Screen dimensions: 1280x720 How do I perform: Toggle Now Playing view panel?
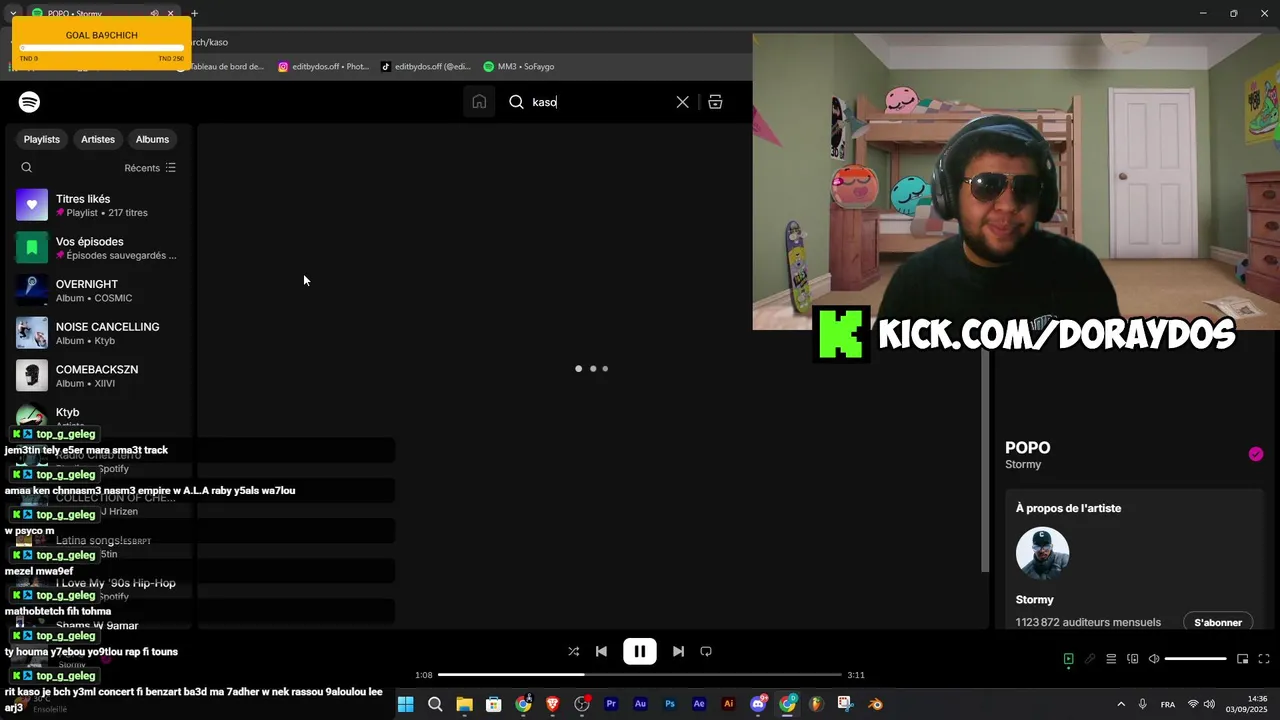(1068, 659)
